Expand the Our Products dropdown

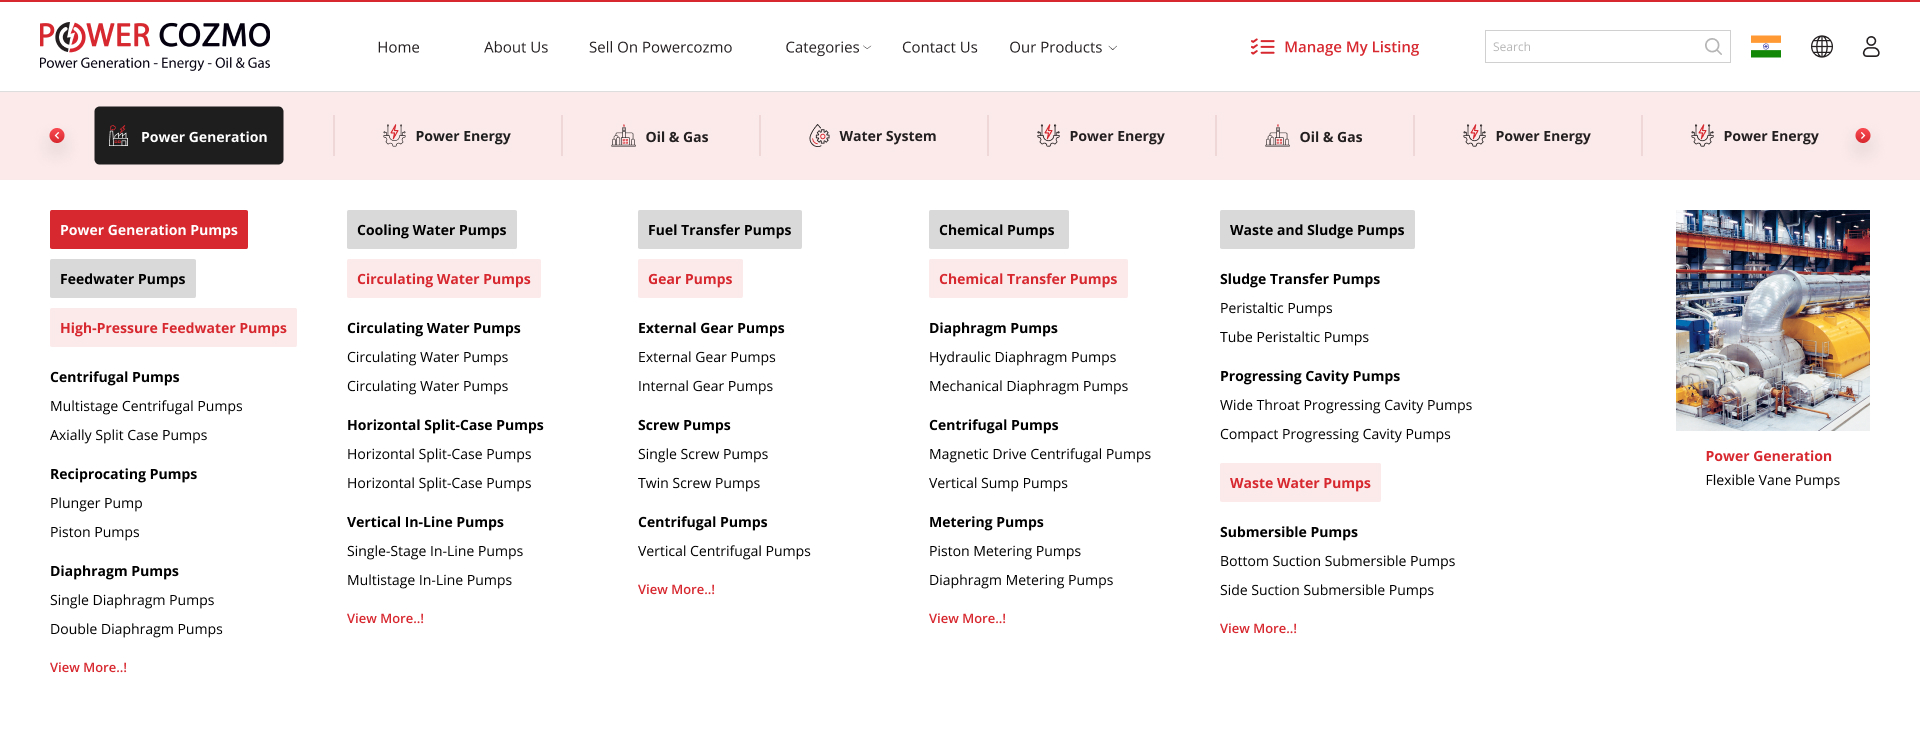pyautogui.click(x=1062, y=47)
